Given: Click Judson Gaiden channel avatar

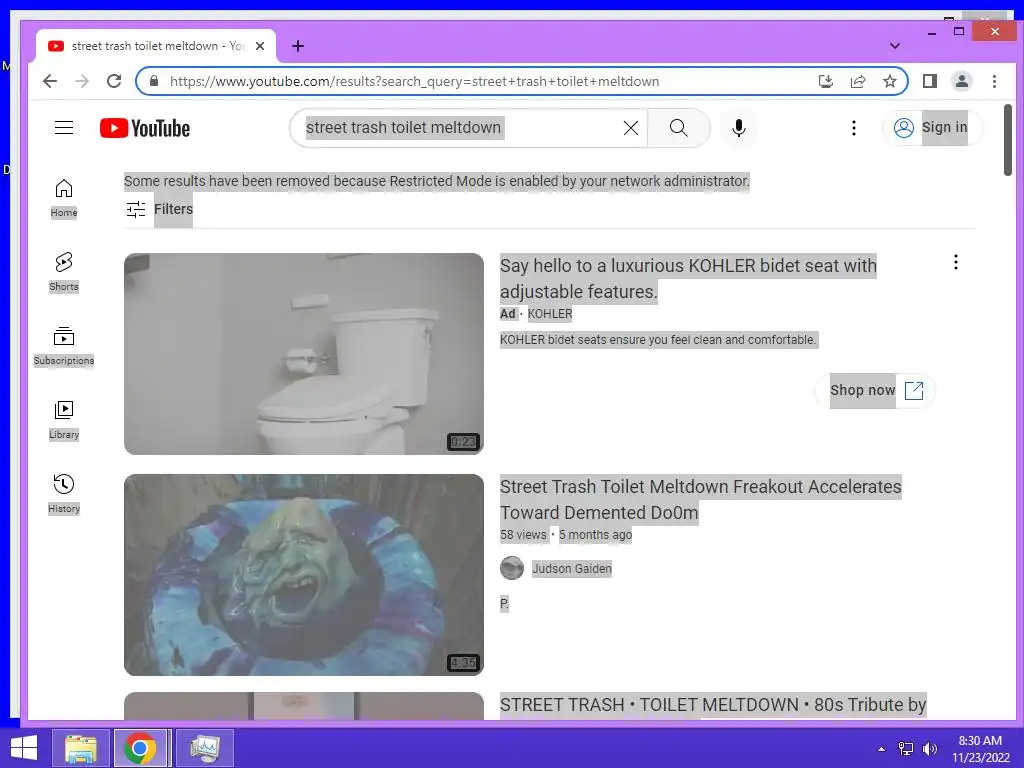Looking at the screenshot, I should tap(512, 568).
